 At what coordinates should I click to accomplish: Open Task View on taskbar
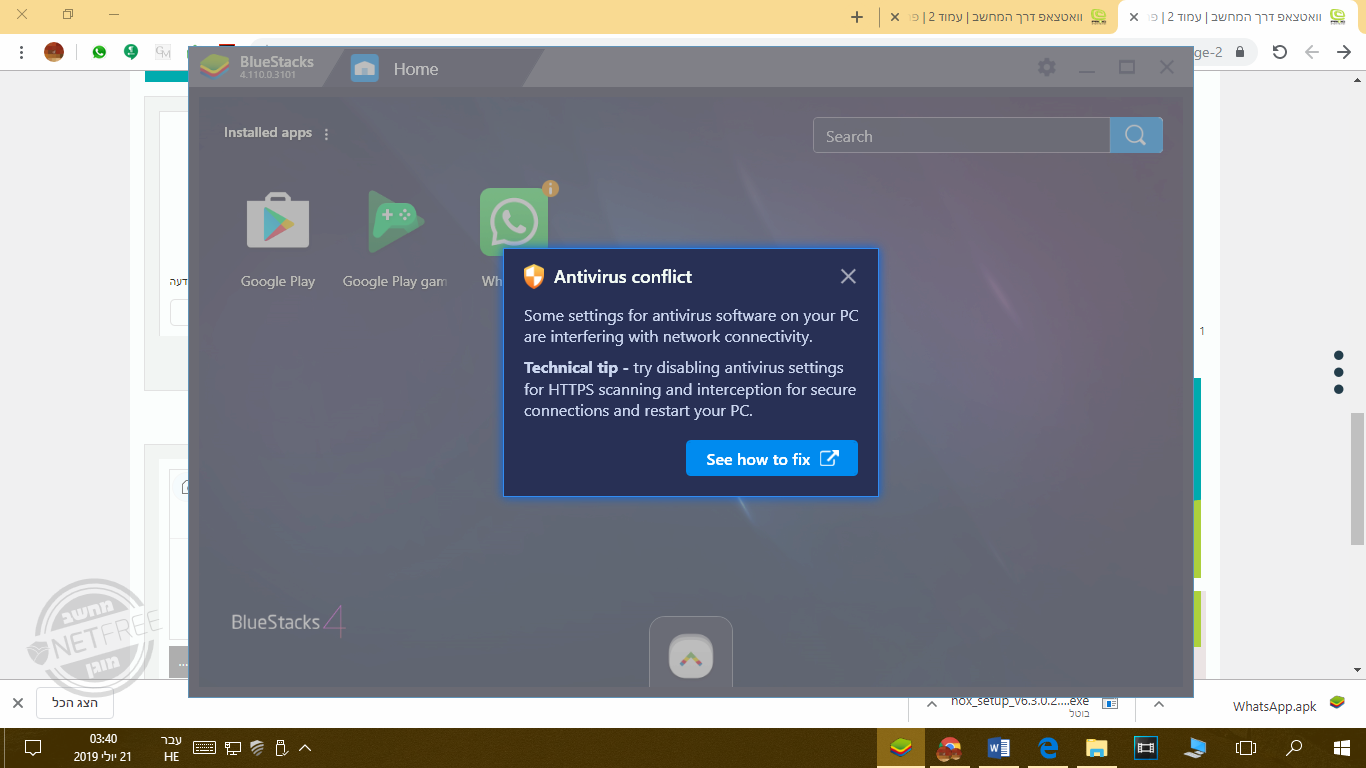(1246, 748)
